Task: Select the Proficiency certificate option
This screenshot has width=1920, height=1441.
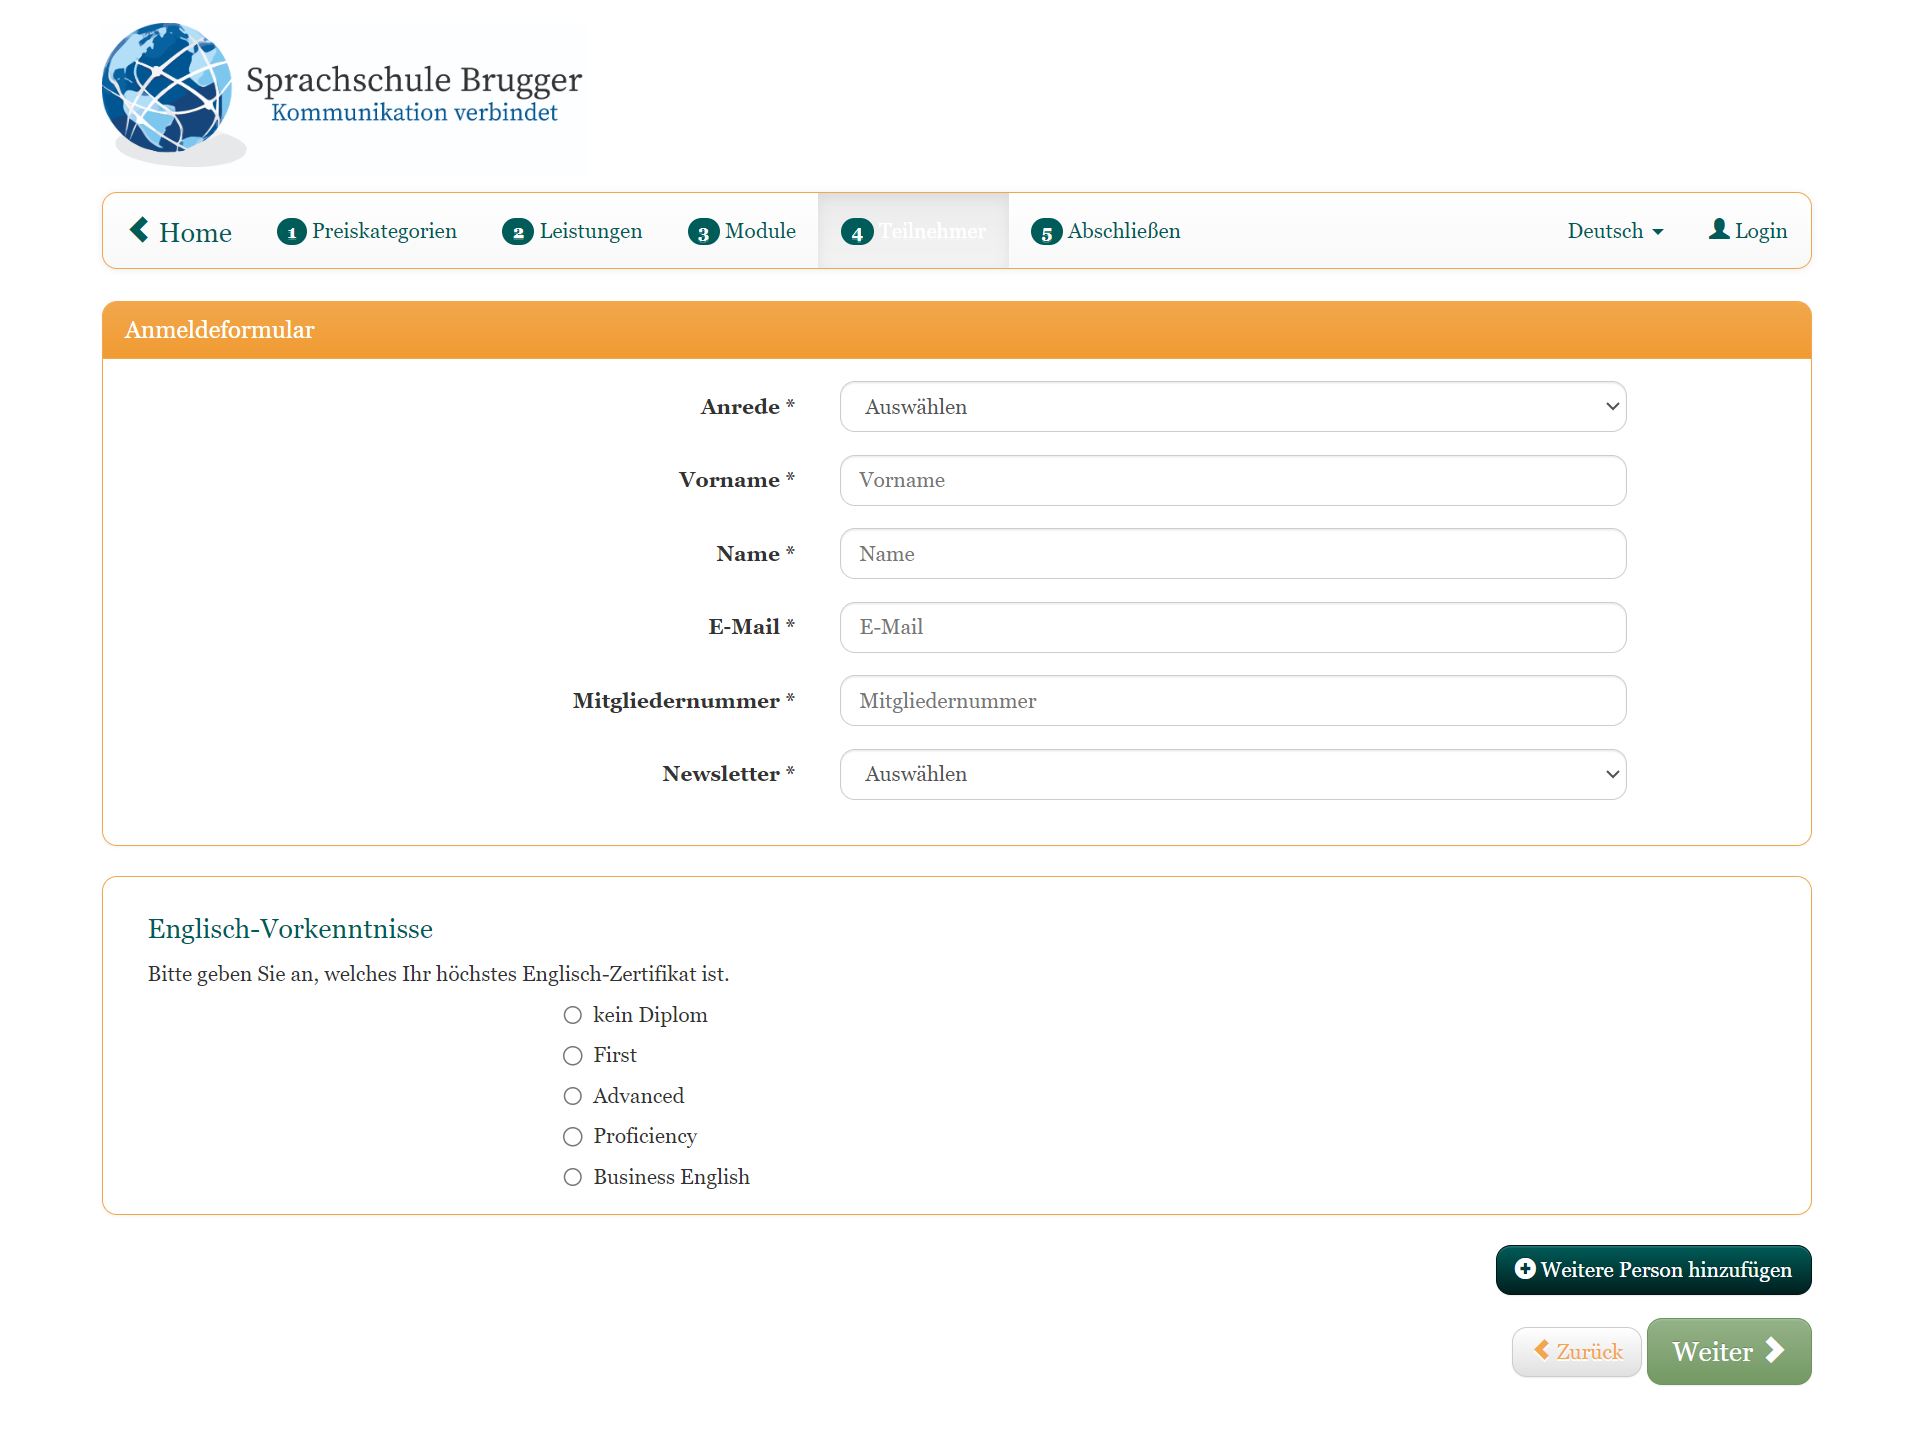Action: click(573, 1136)
